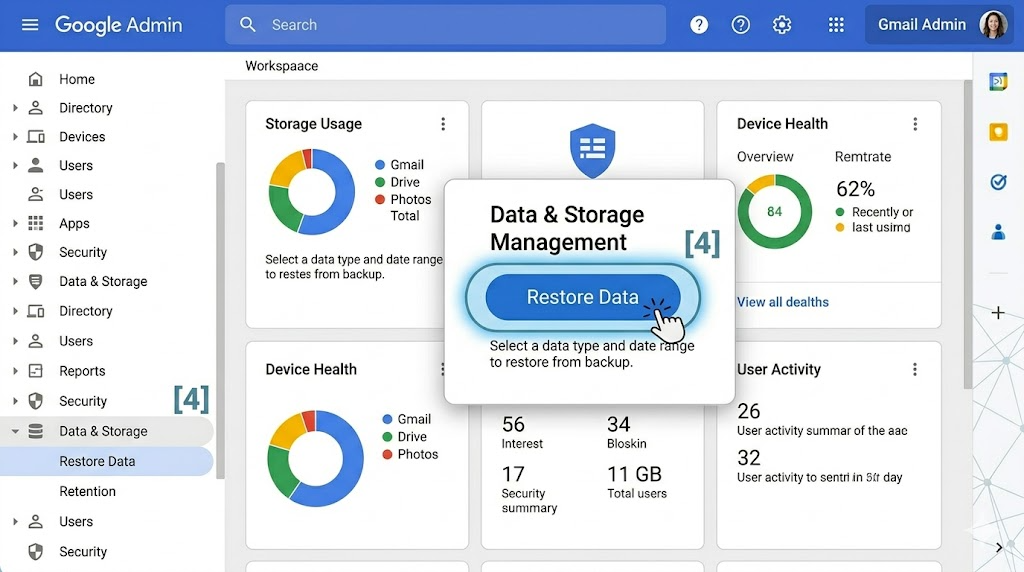The image size is (1024, 572).
Task: Click the 62% Remtrate value
Action: (x=856, y=189)
